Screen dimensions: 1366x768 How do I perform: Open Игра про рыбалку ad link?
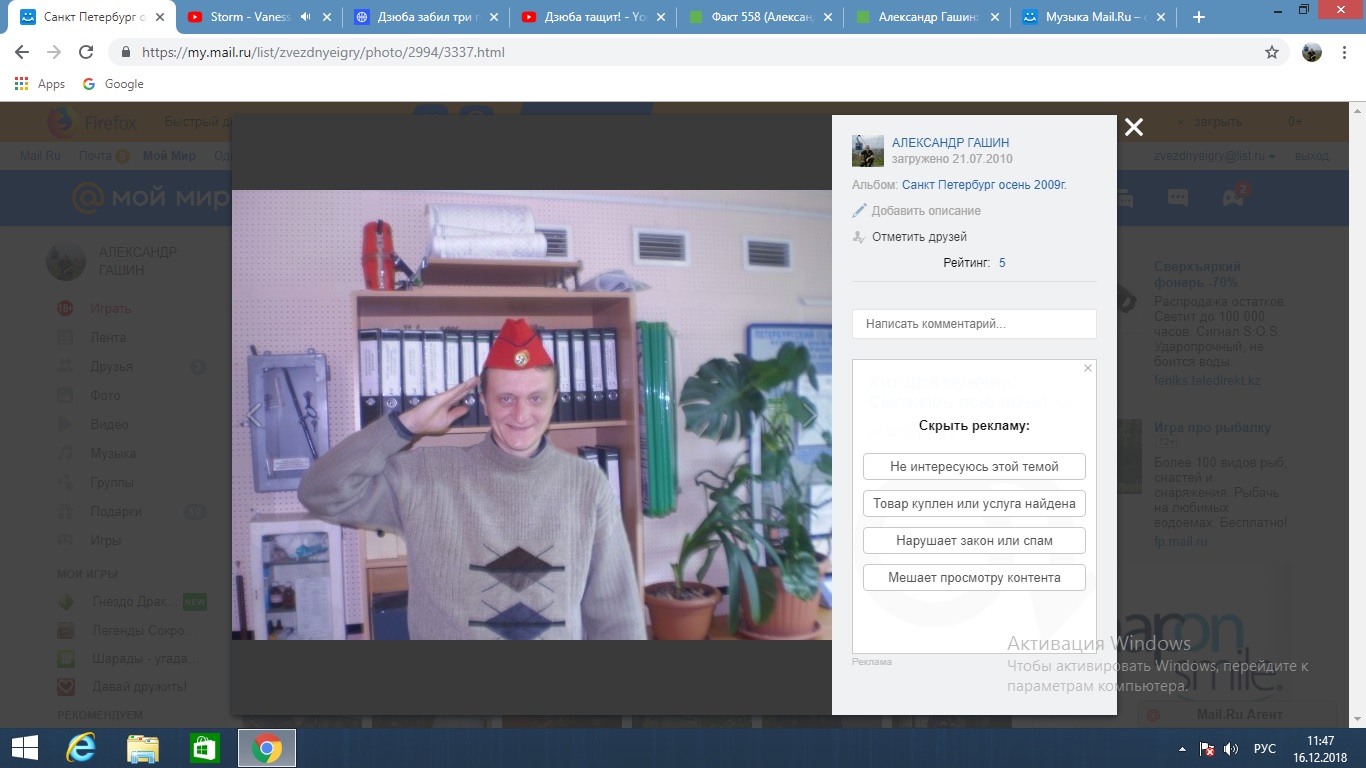coord(1212,427)
